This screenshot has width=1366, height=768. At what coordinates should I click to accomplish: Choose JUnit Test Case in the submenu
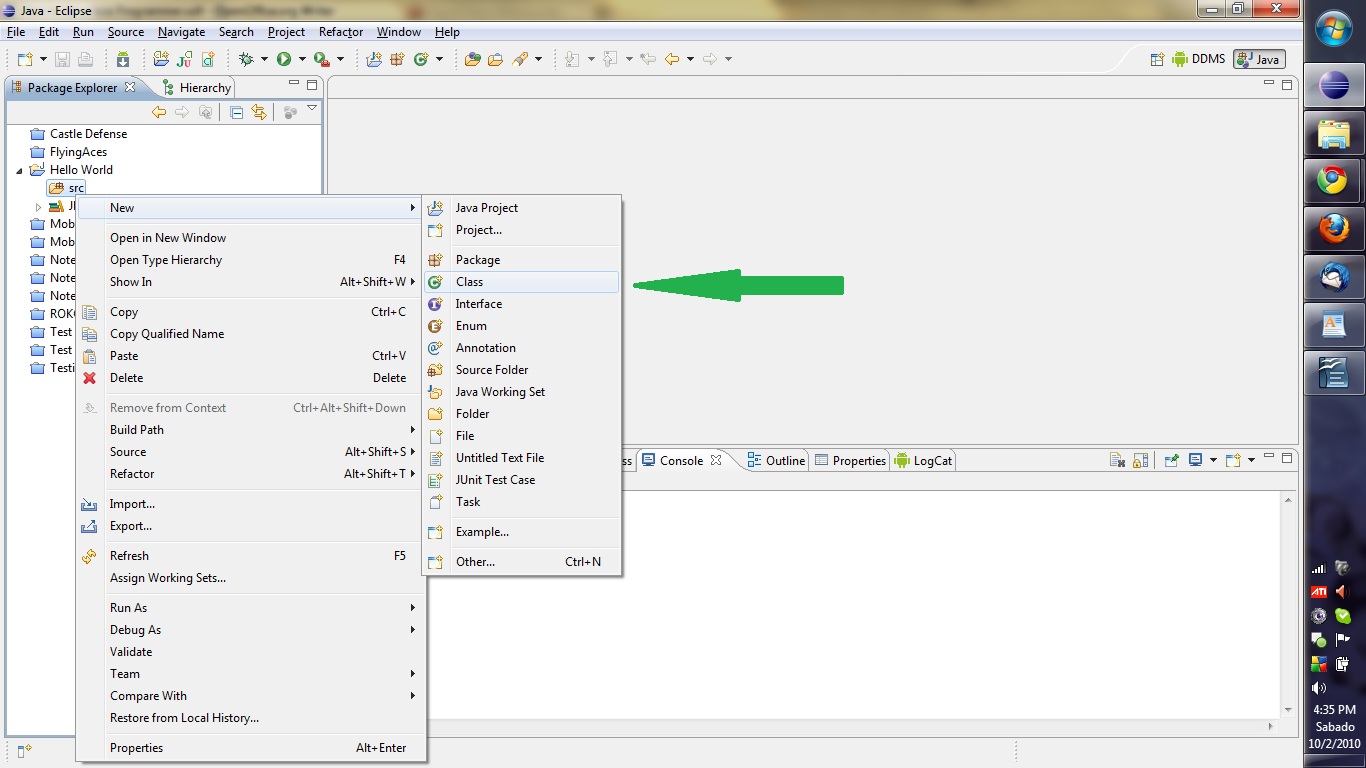[521, 480]
